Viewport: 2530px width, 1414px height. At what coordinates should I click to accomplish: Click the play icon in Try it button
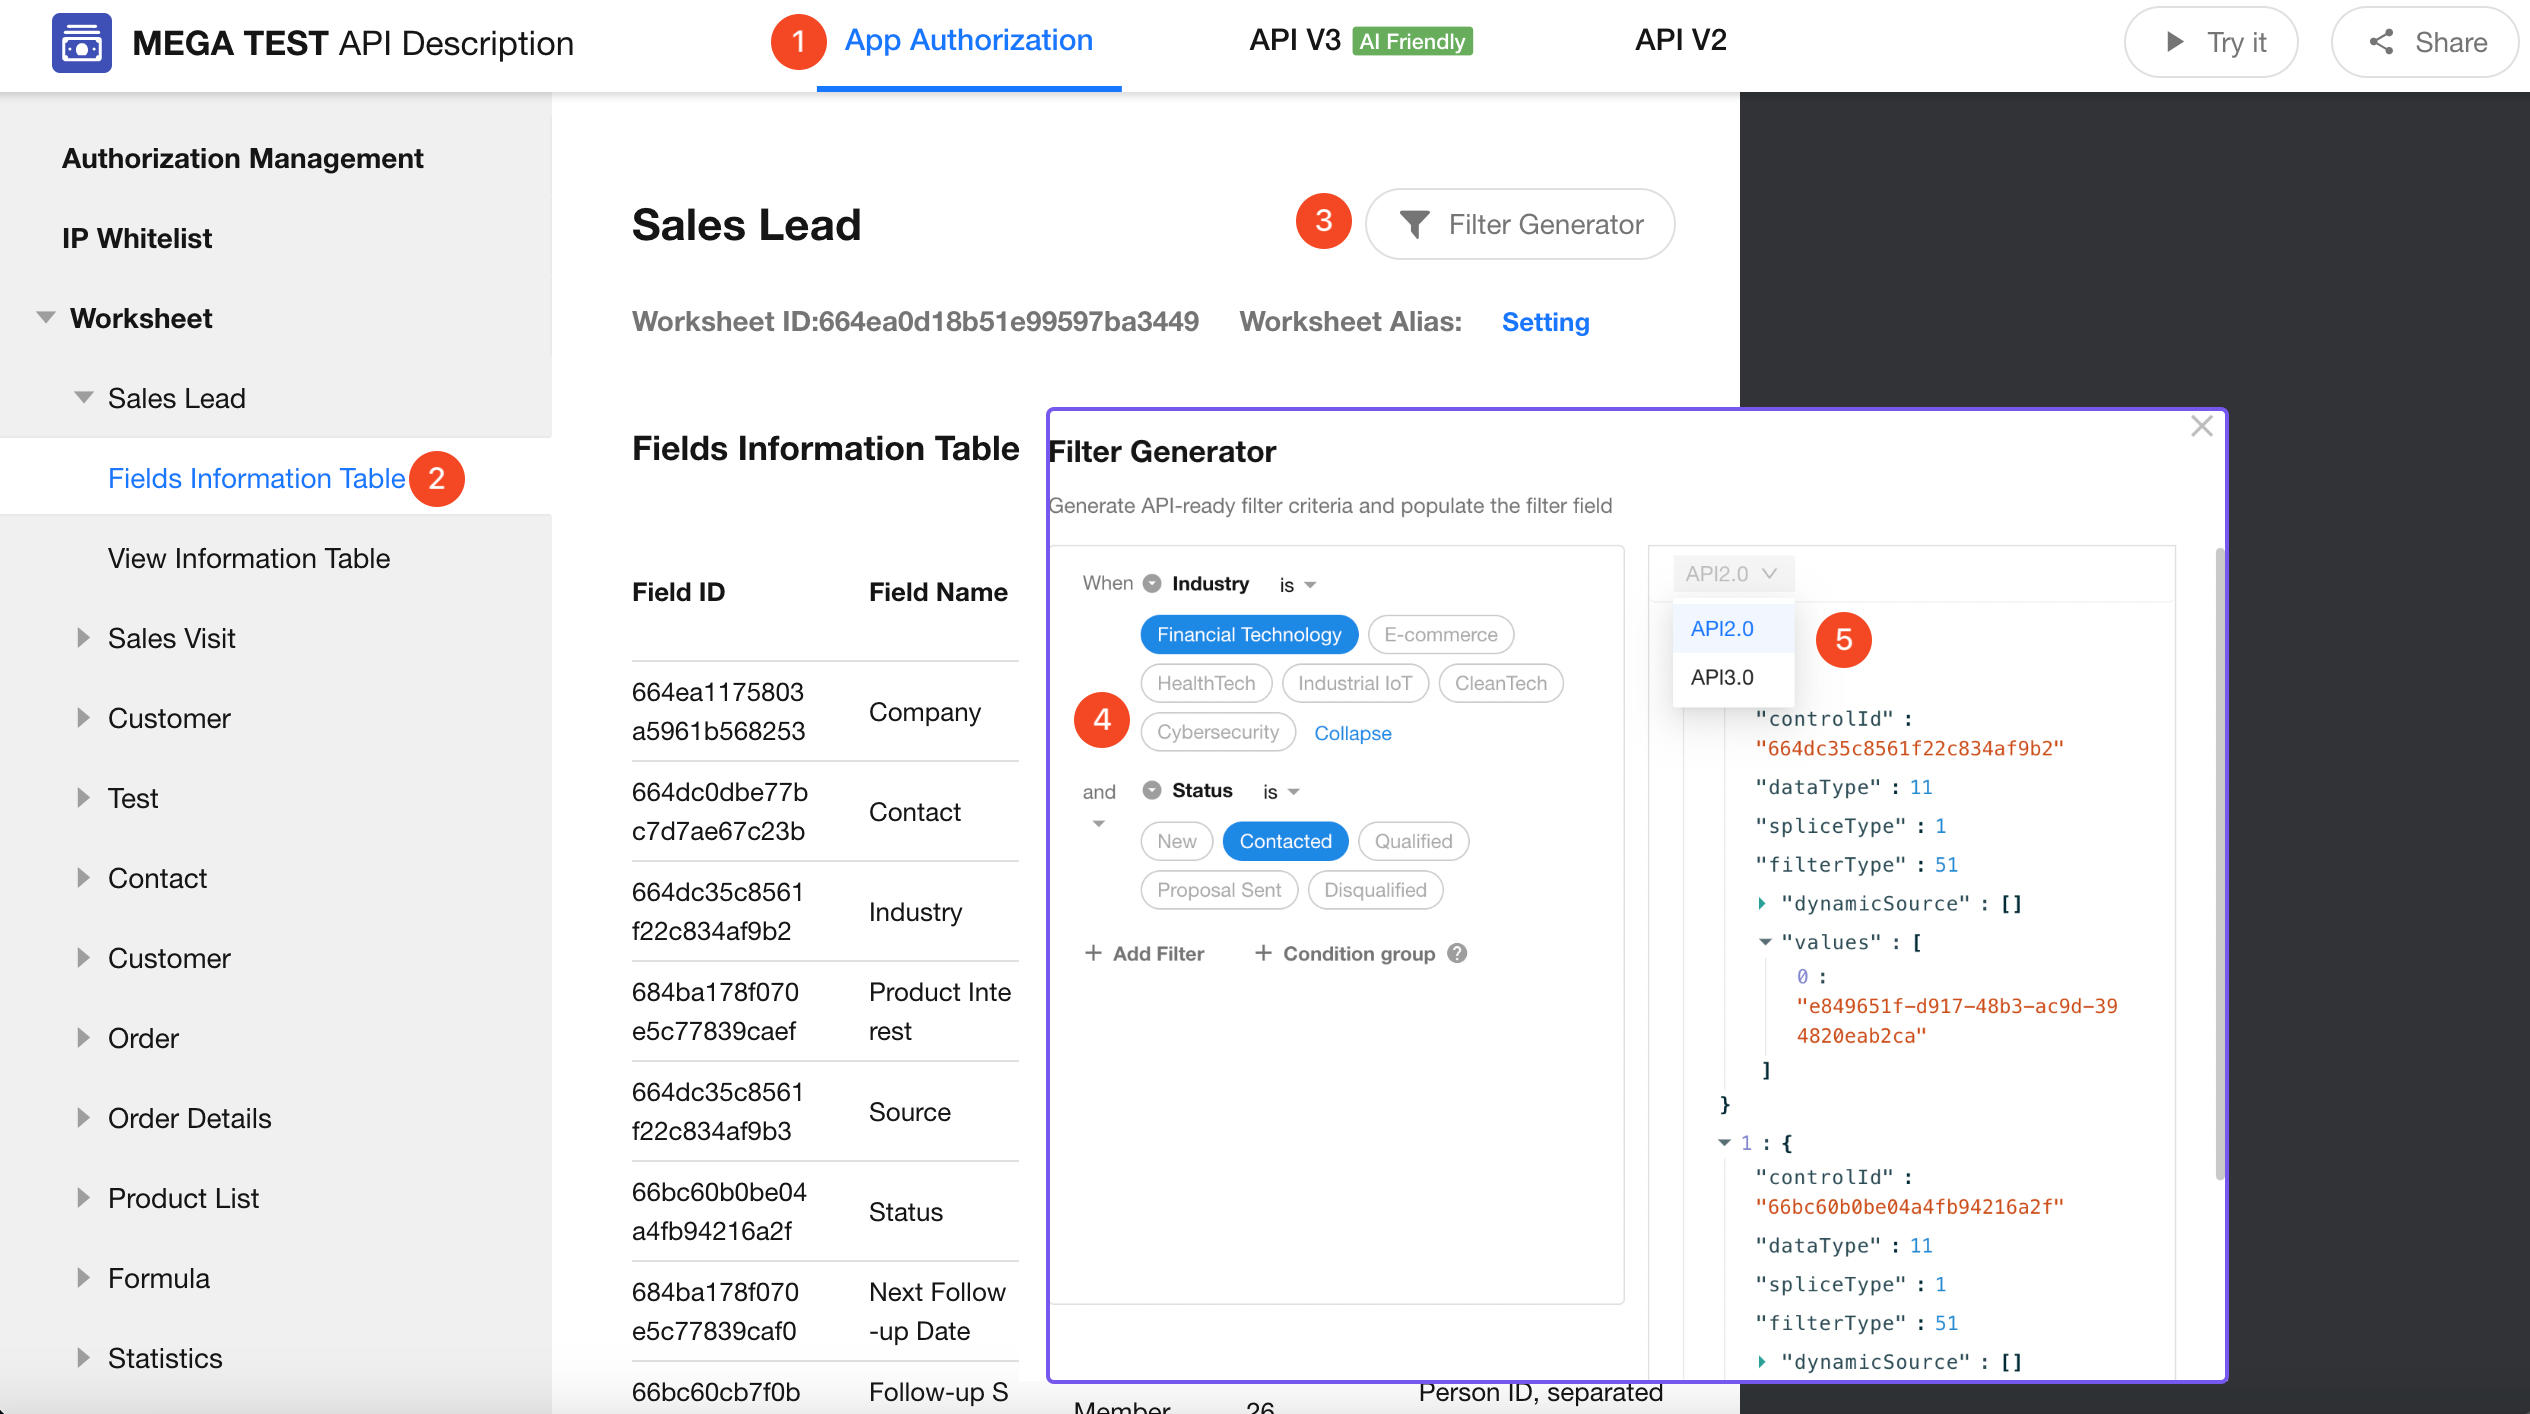pyautogui.click(x=2174, y=42)
